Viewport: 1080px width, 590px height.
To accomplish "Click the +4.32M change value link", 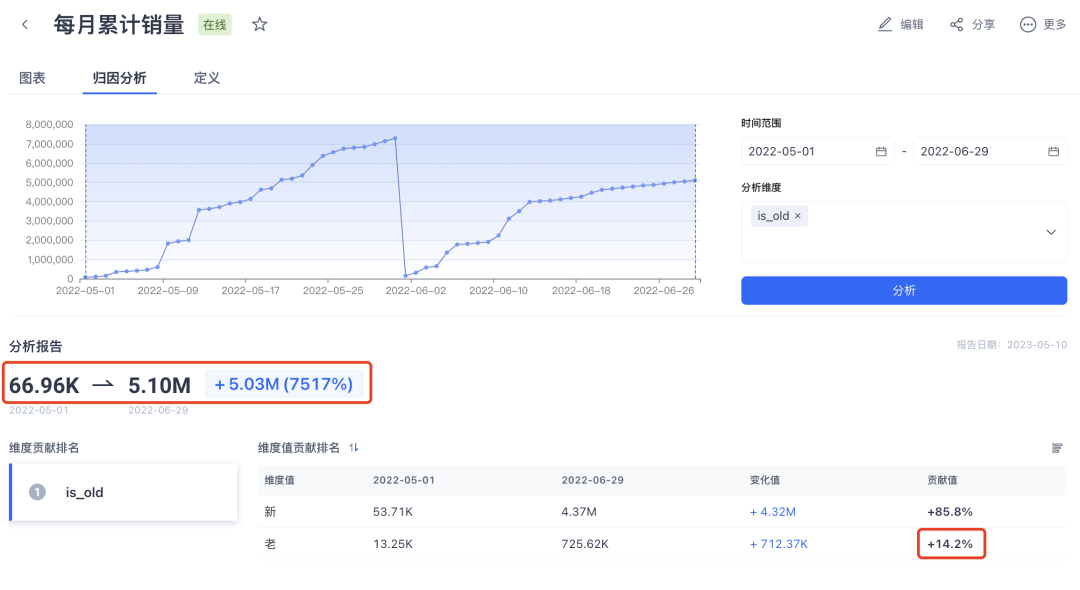I will pos(773,512).
